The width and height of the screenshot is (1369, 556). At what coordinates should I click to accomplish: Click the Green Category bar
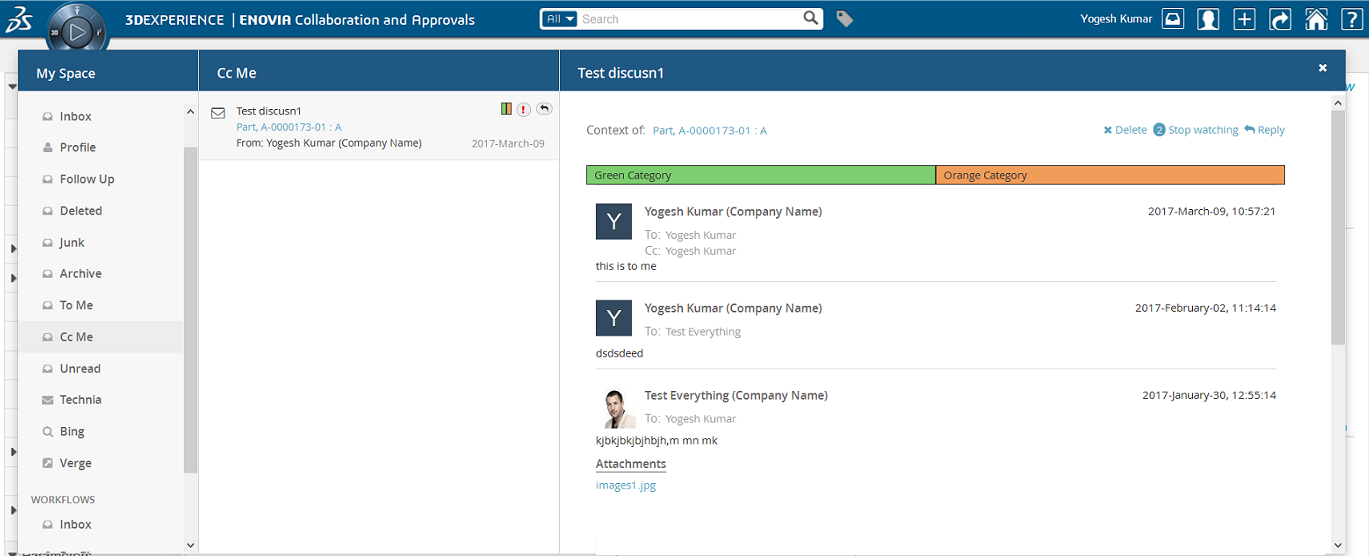pyautogui.click(x=760, y=175)
